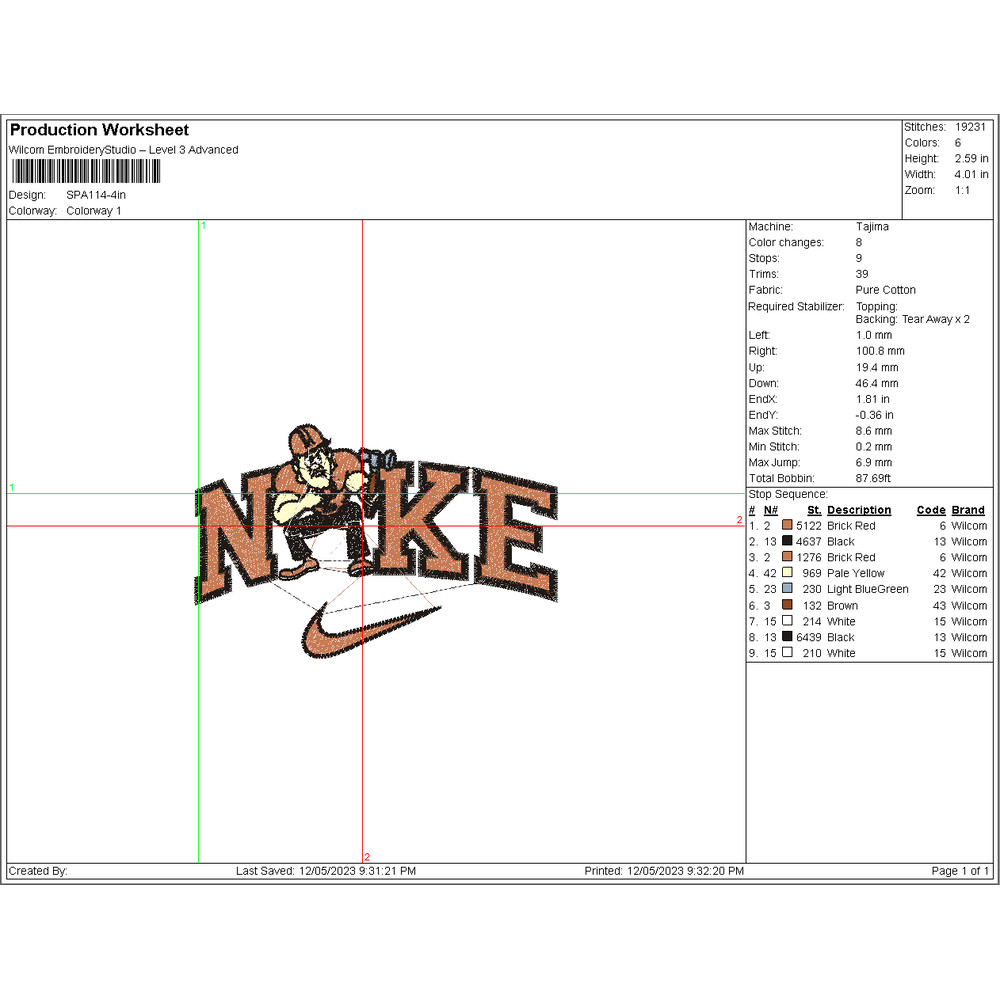The image size is (1000, 1000).
Task: Click the Description column header
Action: (x=858, y=510)
